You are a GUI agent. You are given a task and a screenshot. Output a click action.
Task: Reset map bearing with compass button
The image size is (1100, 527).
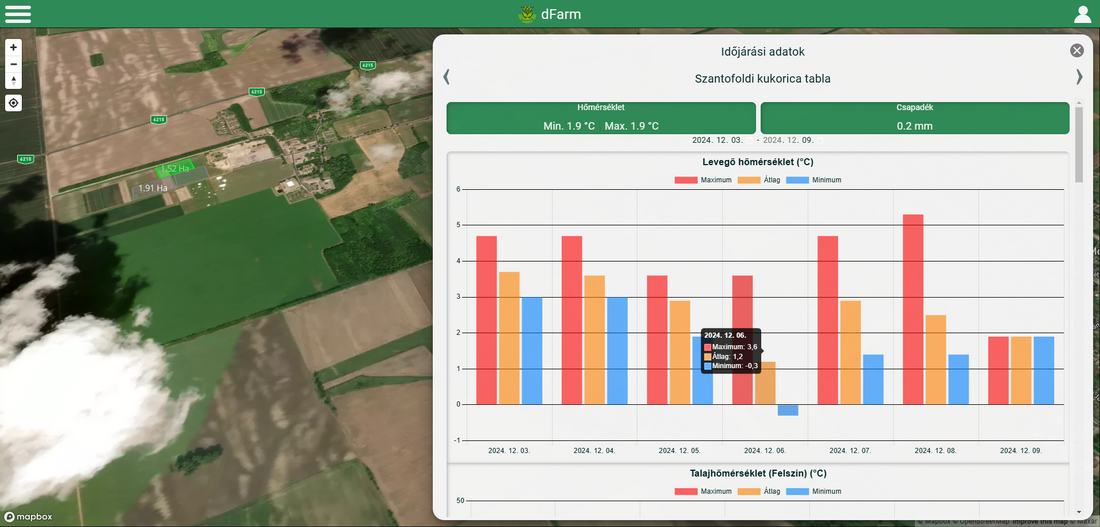click(13, 81)
